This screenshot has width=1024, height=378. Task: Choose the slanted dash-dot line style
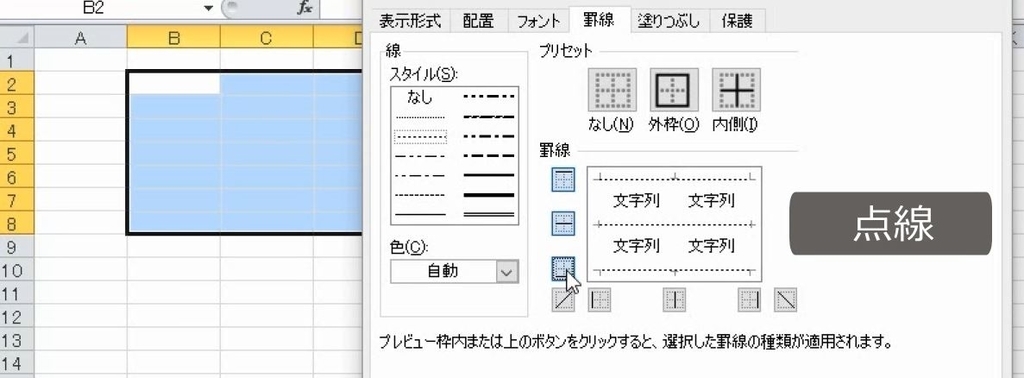click(x=488, y=118)
